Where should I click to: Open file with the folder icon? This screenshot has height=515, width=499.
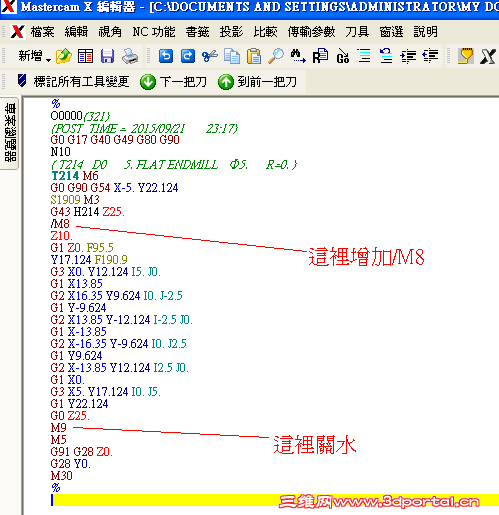(x=64, y=56)
